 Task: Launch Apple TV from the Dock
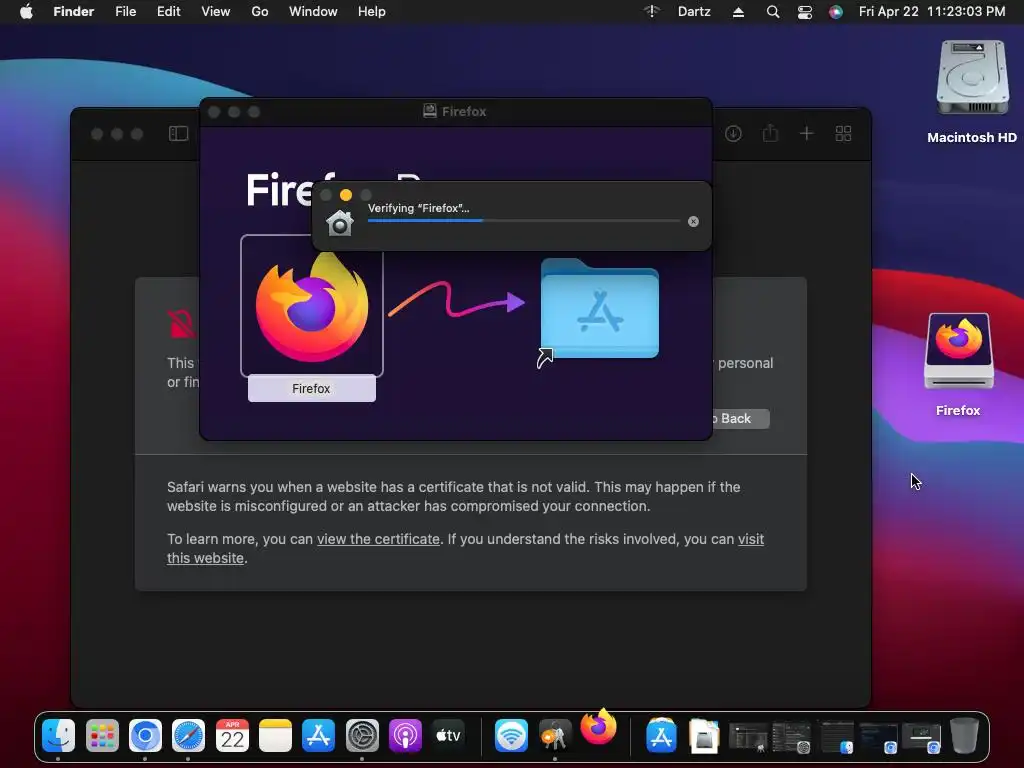449,736
